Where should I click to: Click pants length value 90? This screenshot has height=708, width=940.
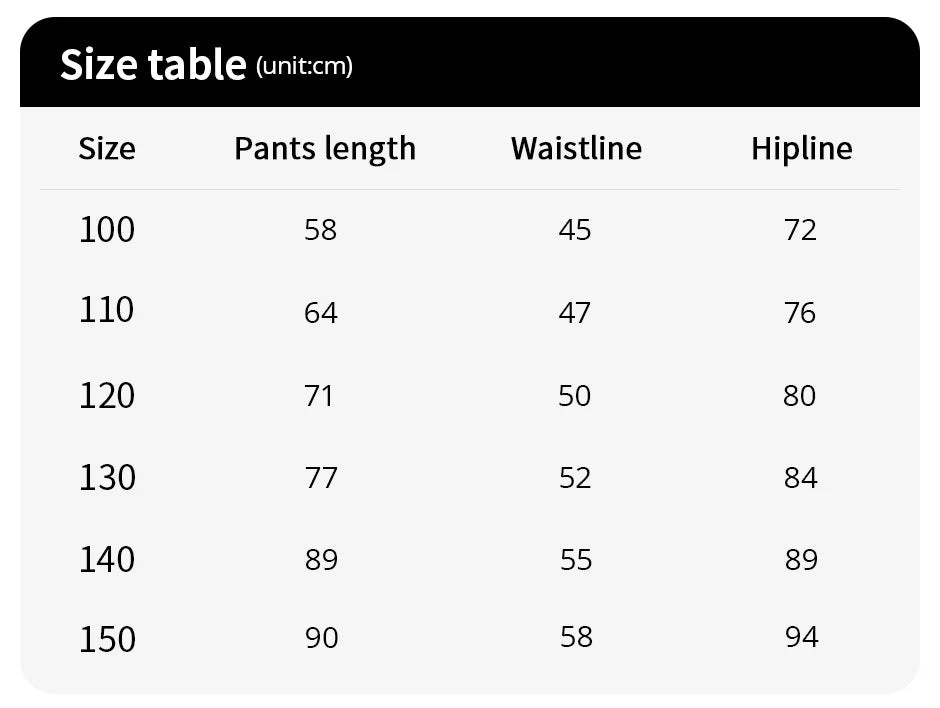[x=322, y=637]
